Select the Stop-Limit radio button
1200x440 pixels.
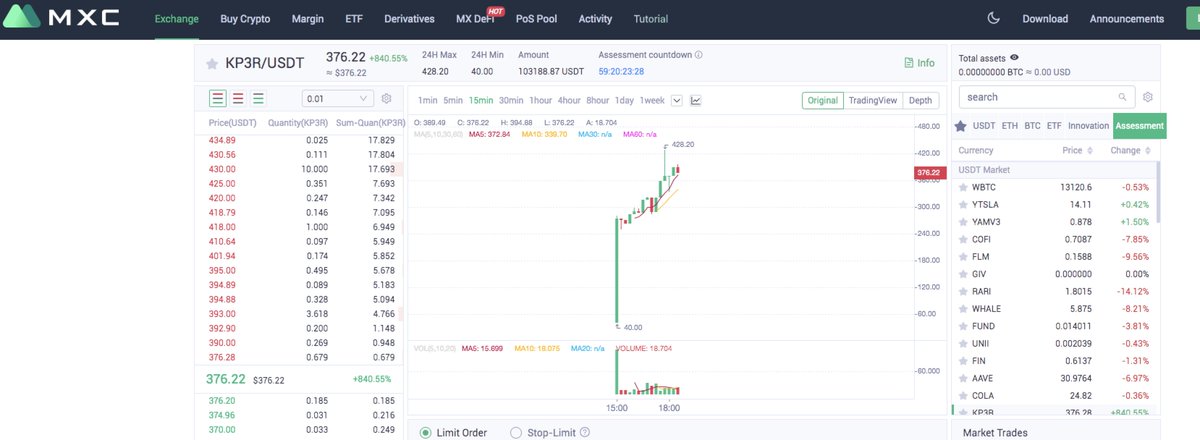[516, 432]
